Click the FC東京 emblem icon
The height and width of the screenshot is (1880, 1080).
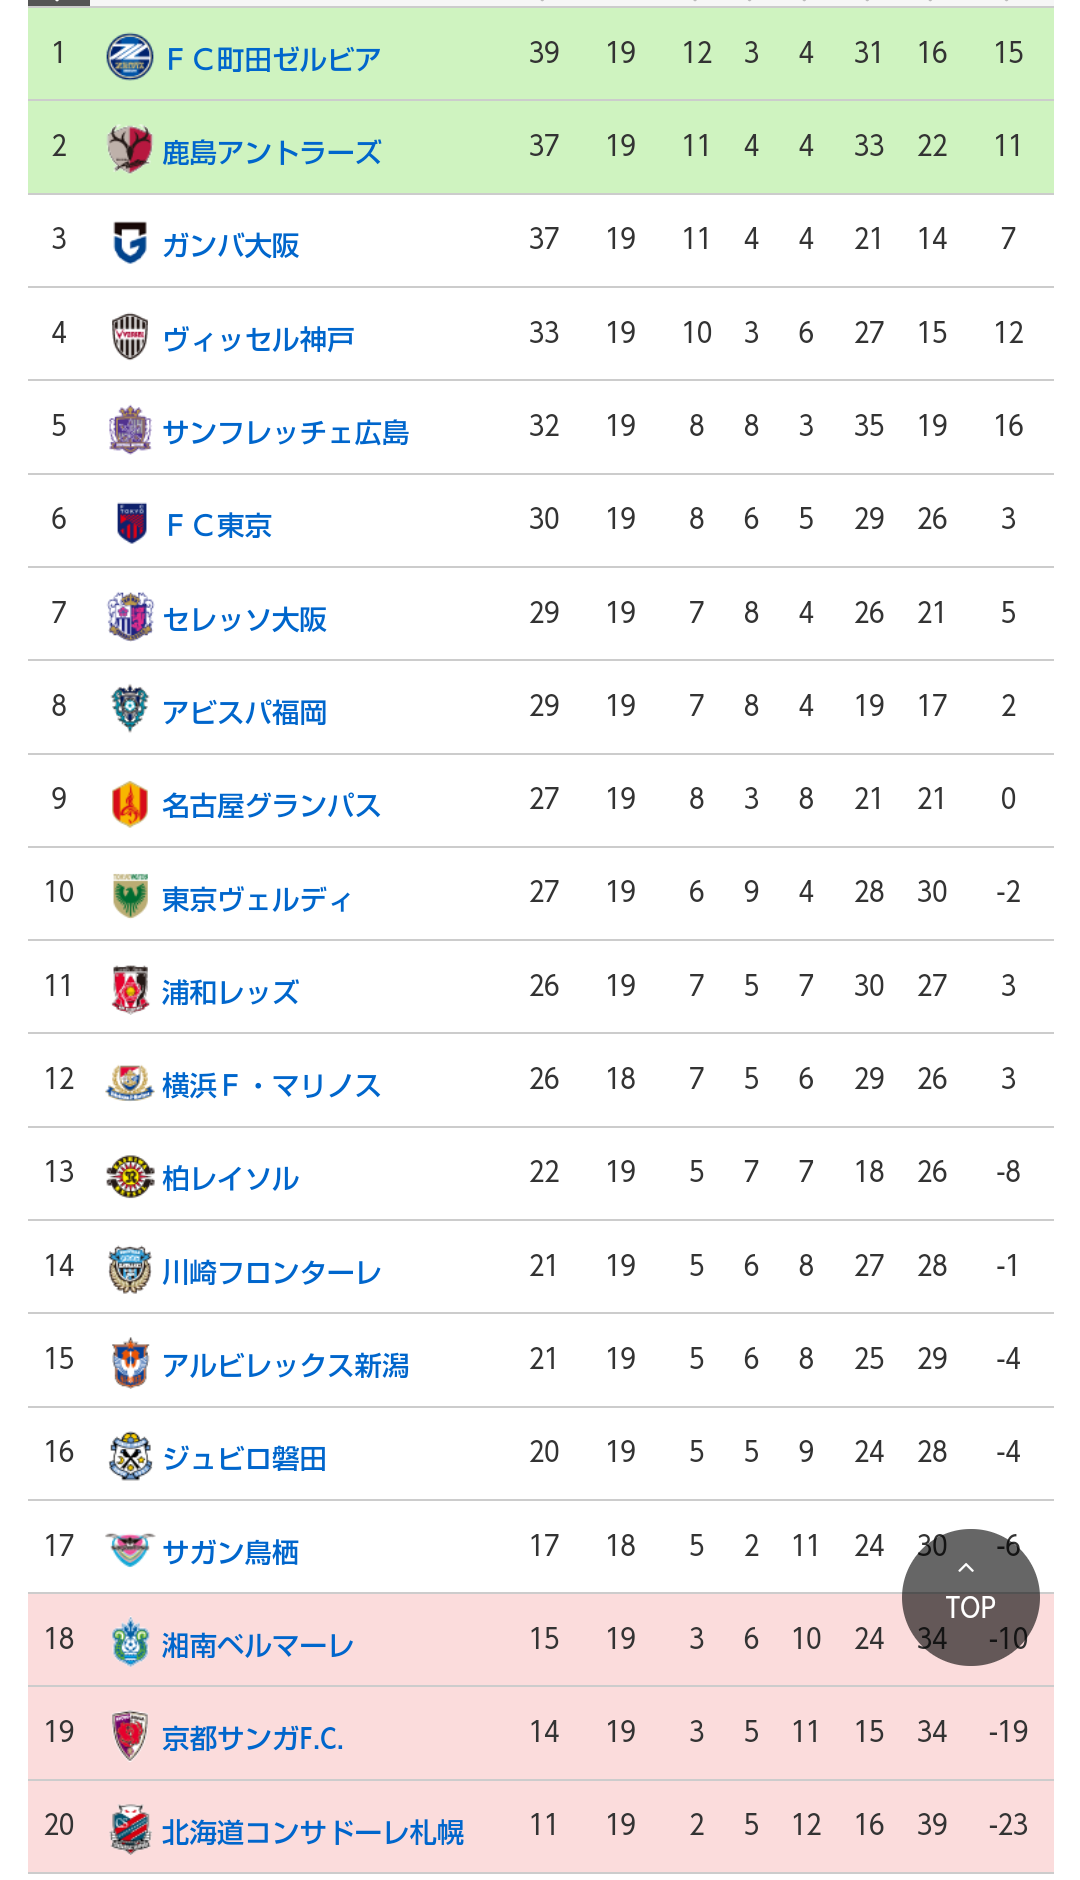pos(130,523)
